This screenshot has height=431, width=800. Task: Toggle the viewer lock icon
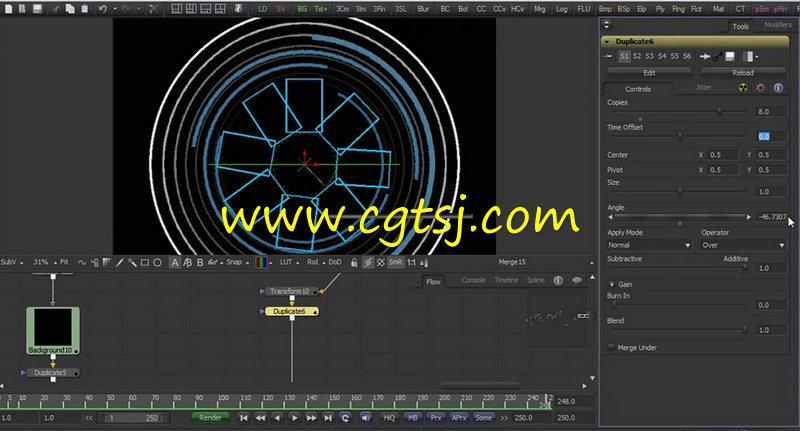click(354, 262)
